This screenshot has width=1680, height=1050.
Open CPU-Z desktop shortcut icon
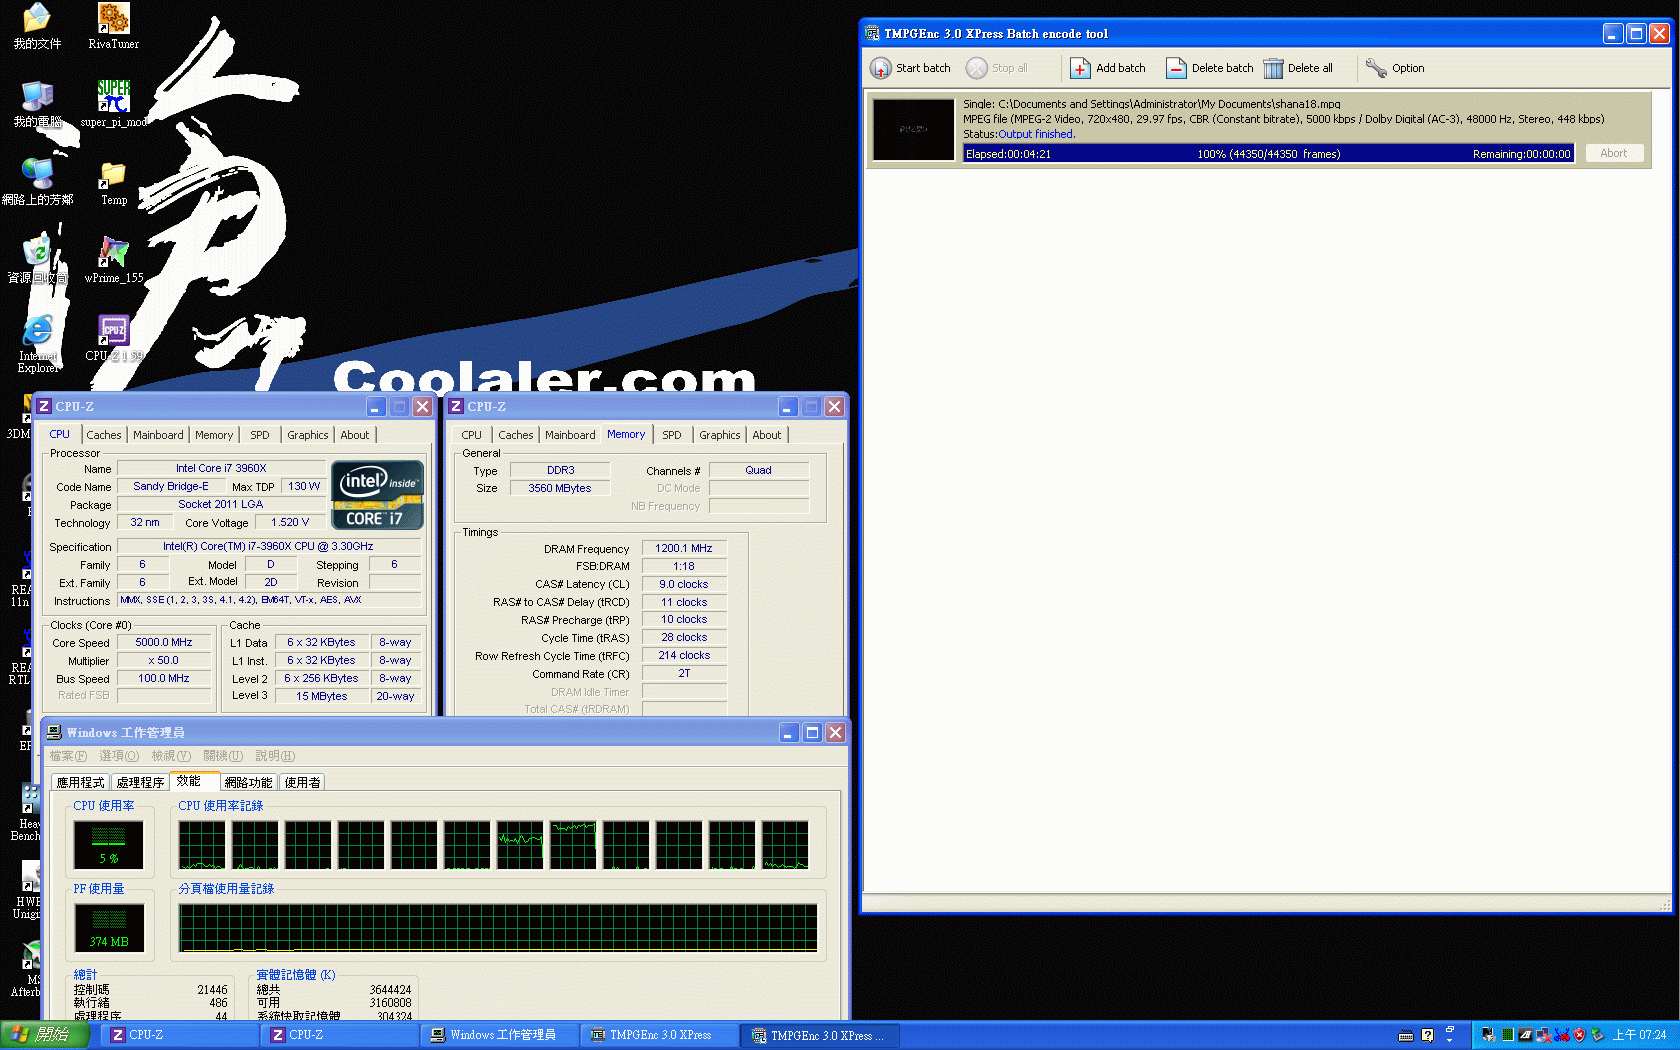click(x=113, y=330)
